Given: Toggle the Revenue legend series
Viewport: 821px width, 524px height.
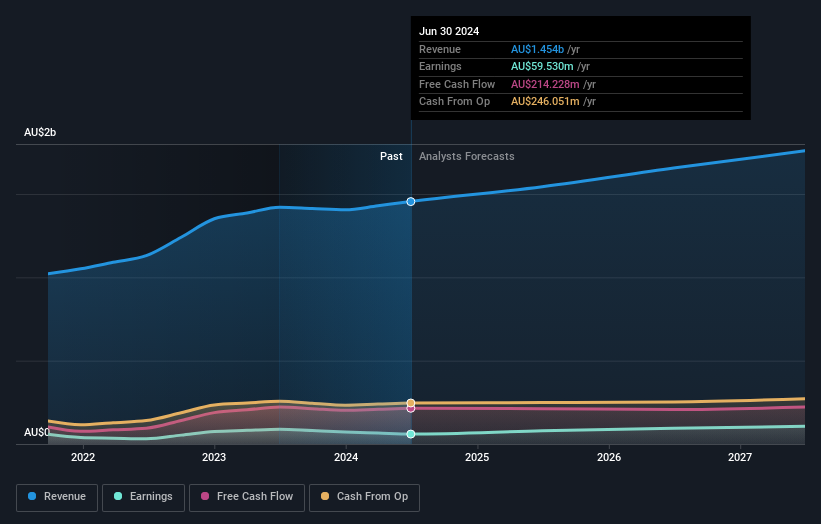Looking at the screenshot, I should [57, 497].
